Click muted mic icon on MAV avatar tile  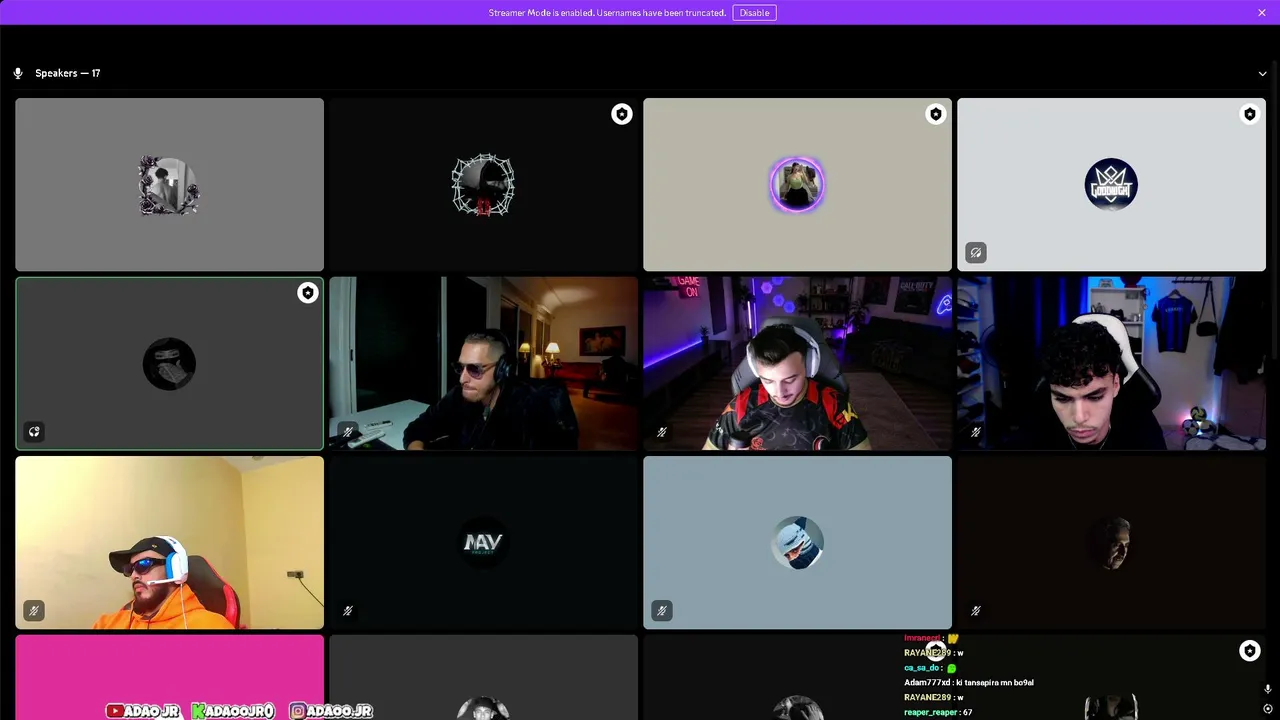click(x=348, y=610)
